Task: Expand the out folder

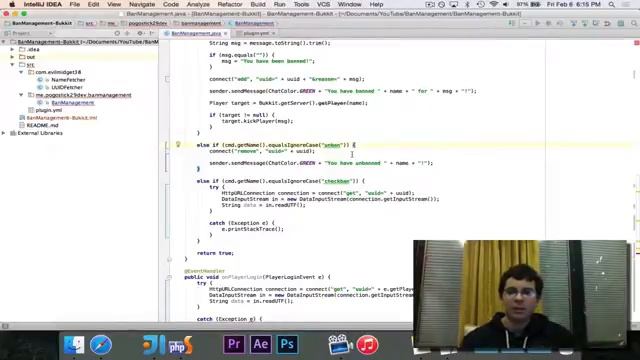Action: tap(12, 57)
